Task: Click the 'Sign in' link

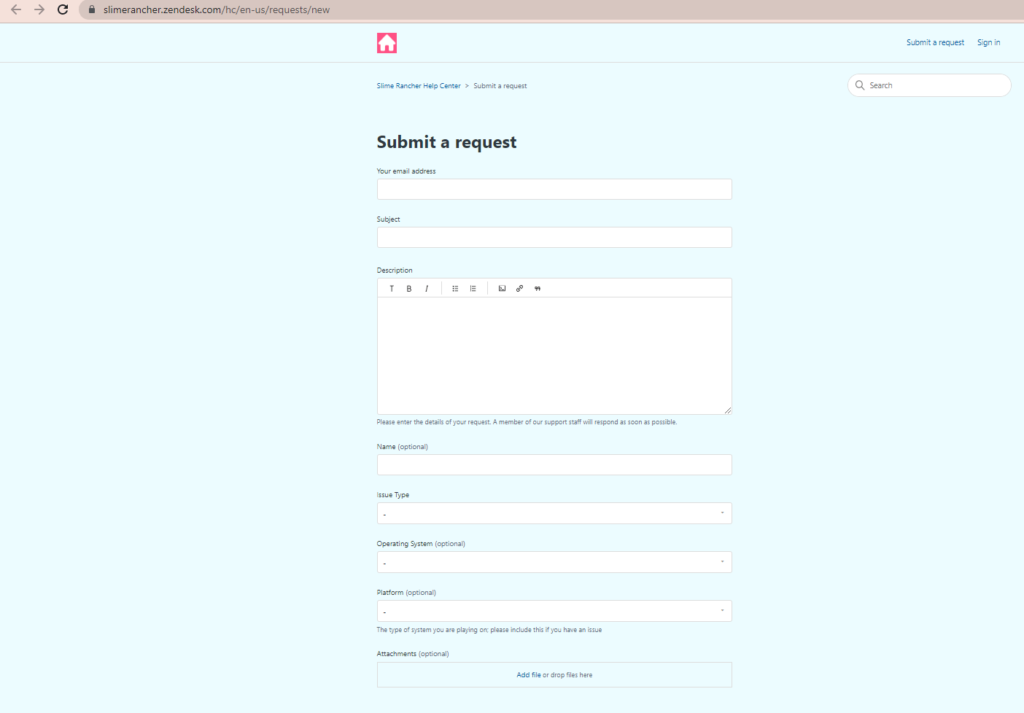Action: 988,42
